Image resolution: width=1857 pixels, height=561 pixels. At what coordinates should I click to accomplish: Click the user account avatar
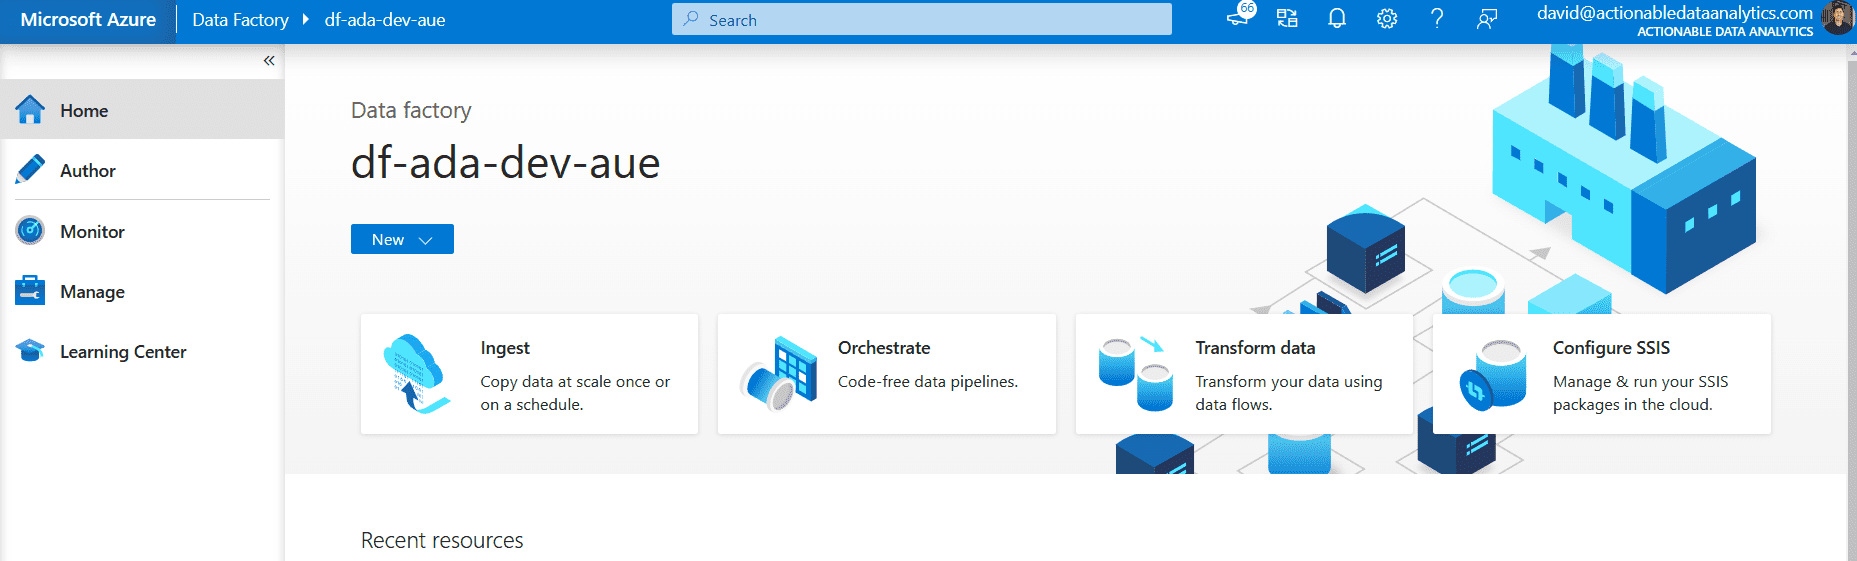click(x=1838, y=18)
